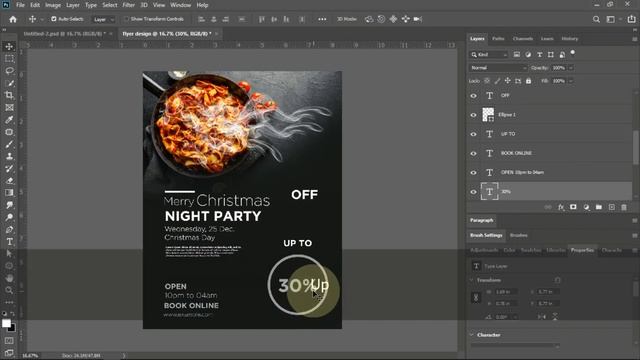Select the Horizontal Type tool
This screenshot has height=360, width=640.
[x=9, y=242]
